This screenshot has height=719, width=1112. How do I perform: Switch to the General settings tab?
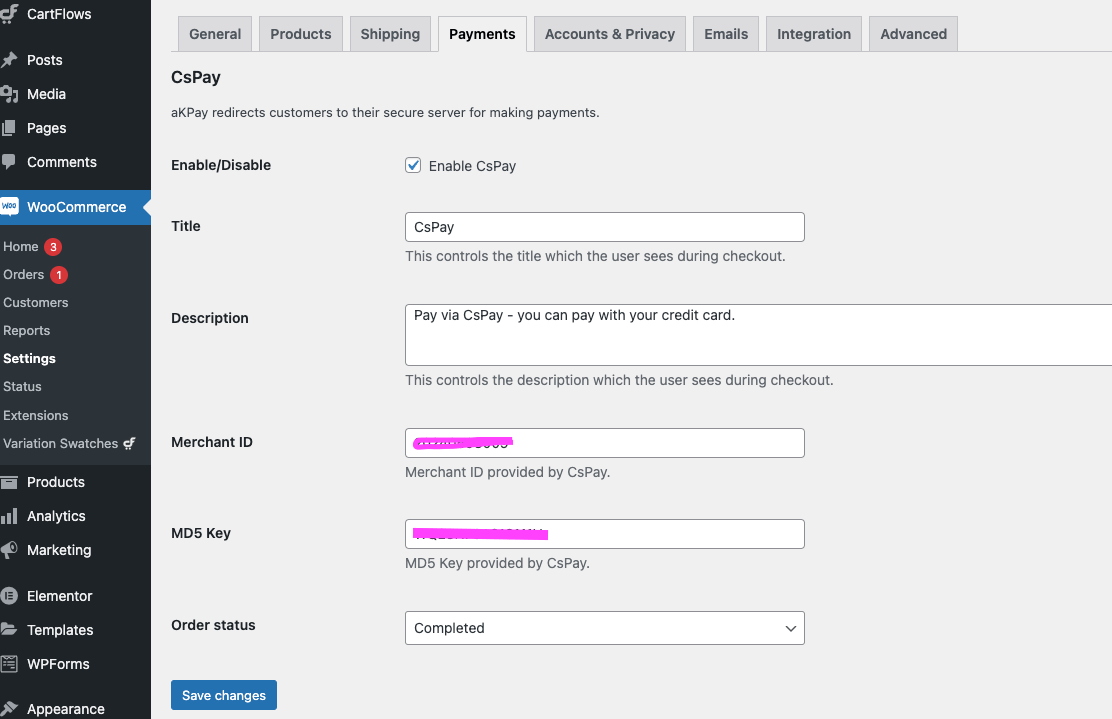pos(215,34)
